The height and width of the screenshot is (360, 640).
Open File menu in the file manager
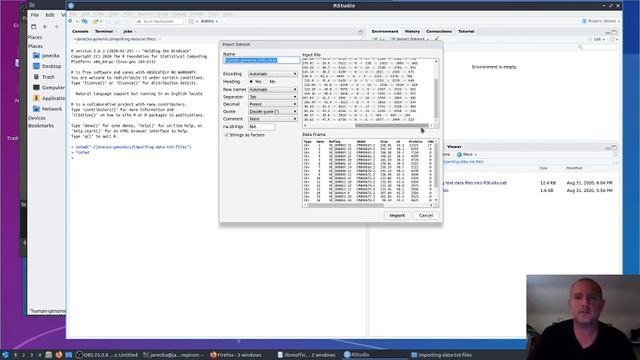tap(35, 15)
